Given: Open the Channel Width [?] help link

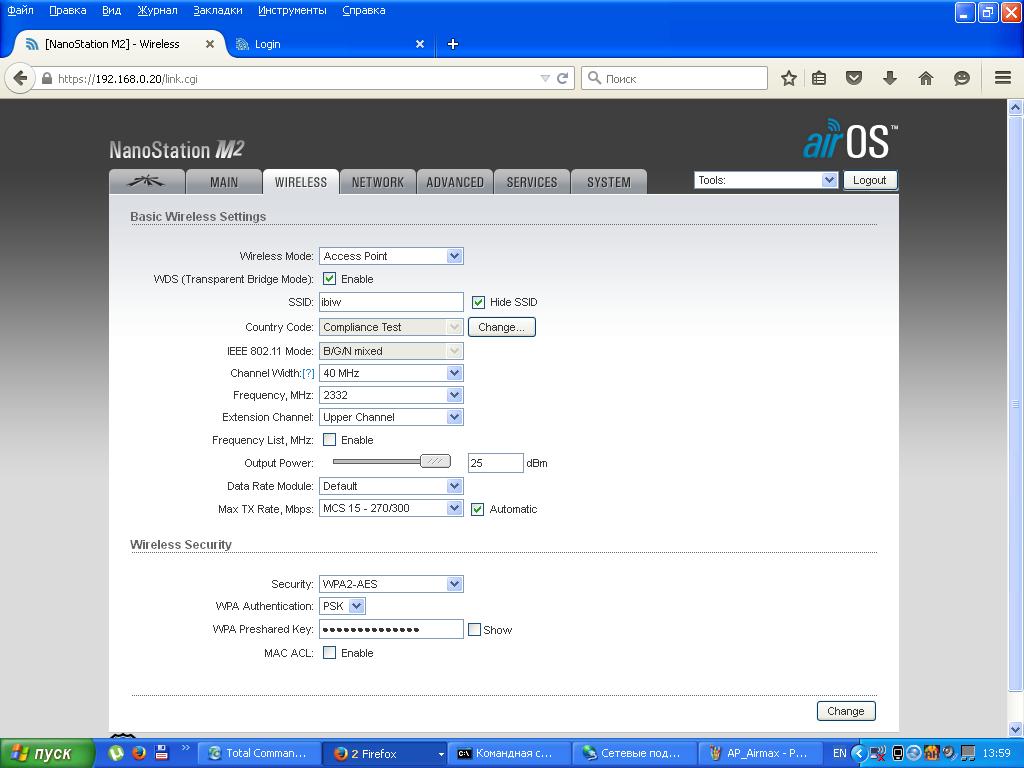Looking at the screenshot, I should 308,374.
